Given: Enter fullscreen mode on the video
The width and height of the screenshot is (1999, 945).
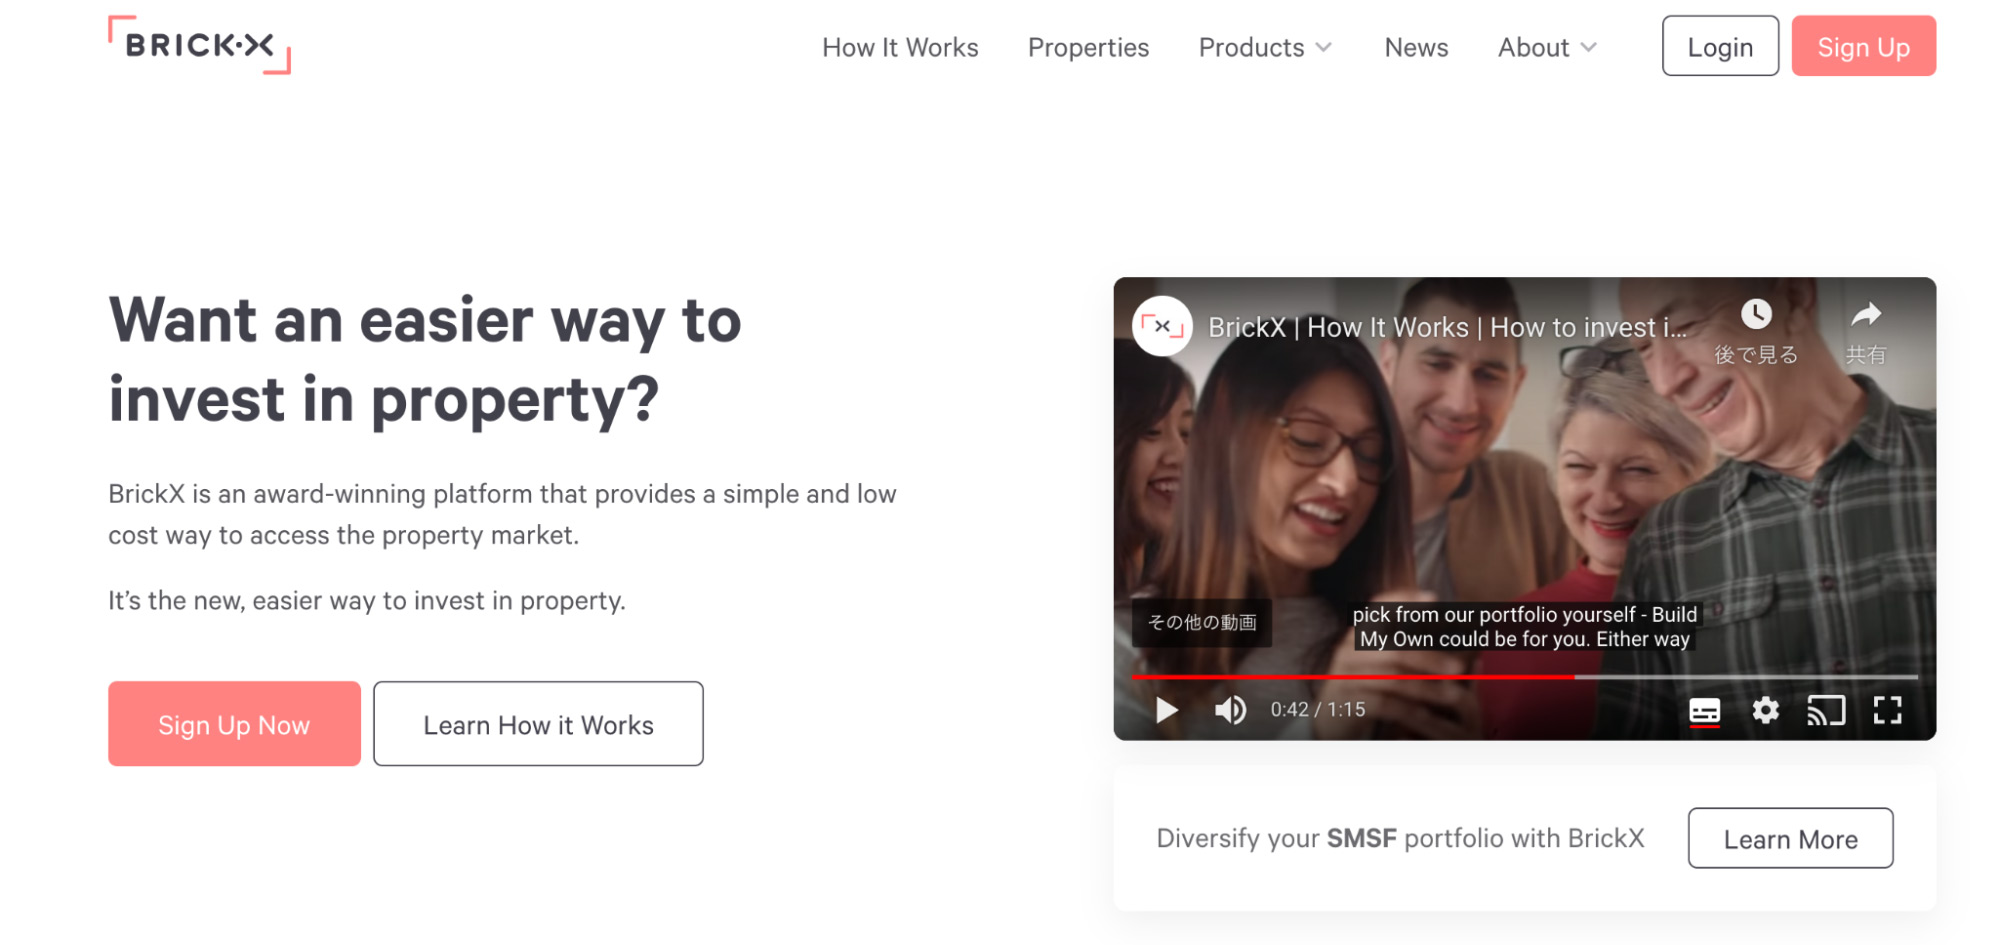Looking at the screenshot, I should pos(1887,710).
